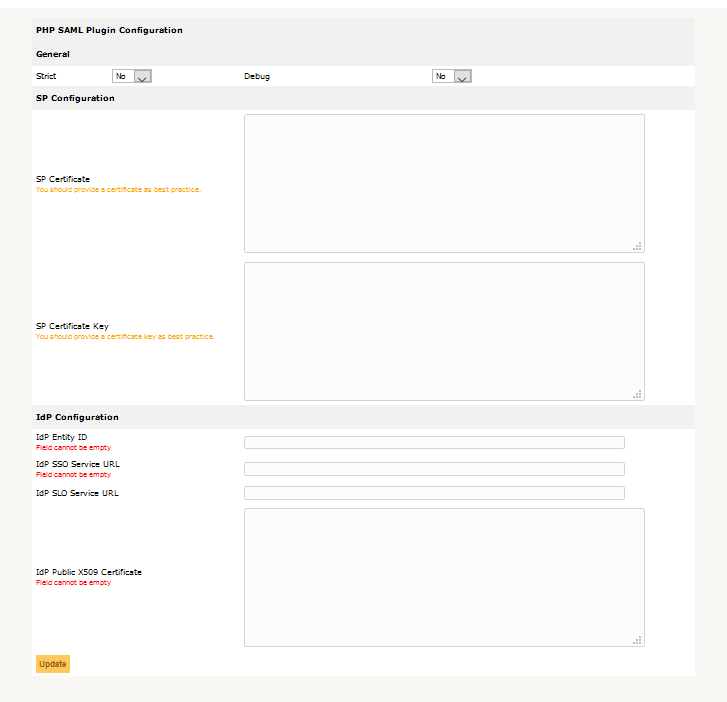Click the 'SP Certificate Key' label
The height and width of the screenshot is (702, 727).
72,326
